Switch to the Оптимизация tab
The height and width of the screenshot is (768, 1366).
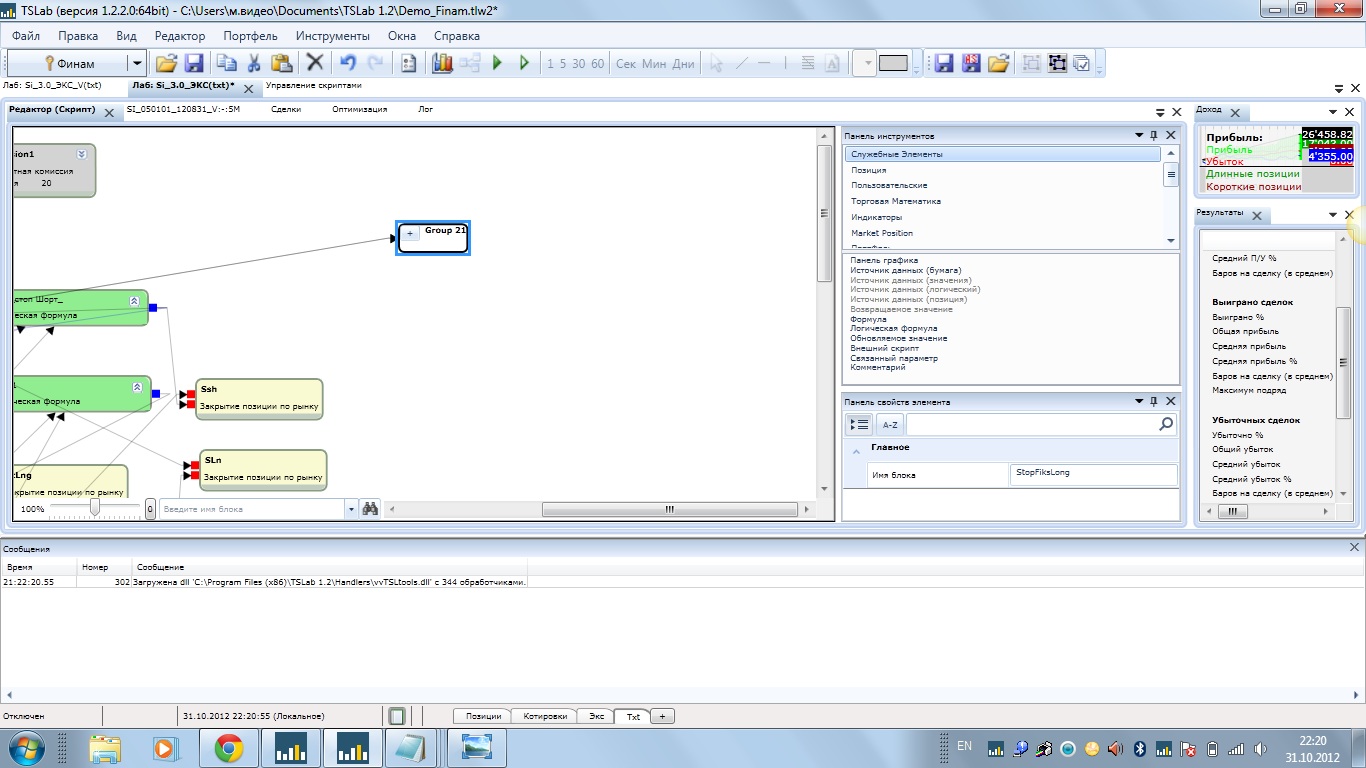pyautogui.click(x=359, y=109)
